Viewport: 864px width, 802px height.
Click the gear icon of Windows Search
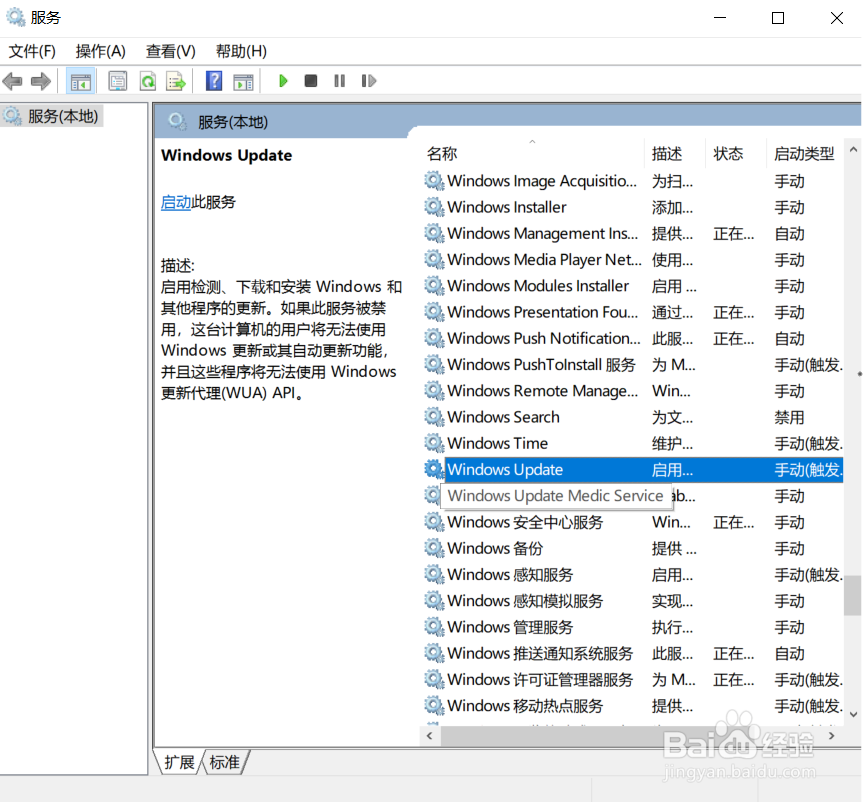[434, 417]
